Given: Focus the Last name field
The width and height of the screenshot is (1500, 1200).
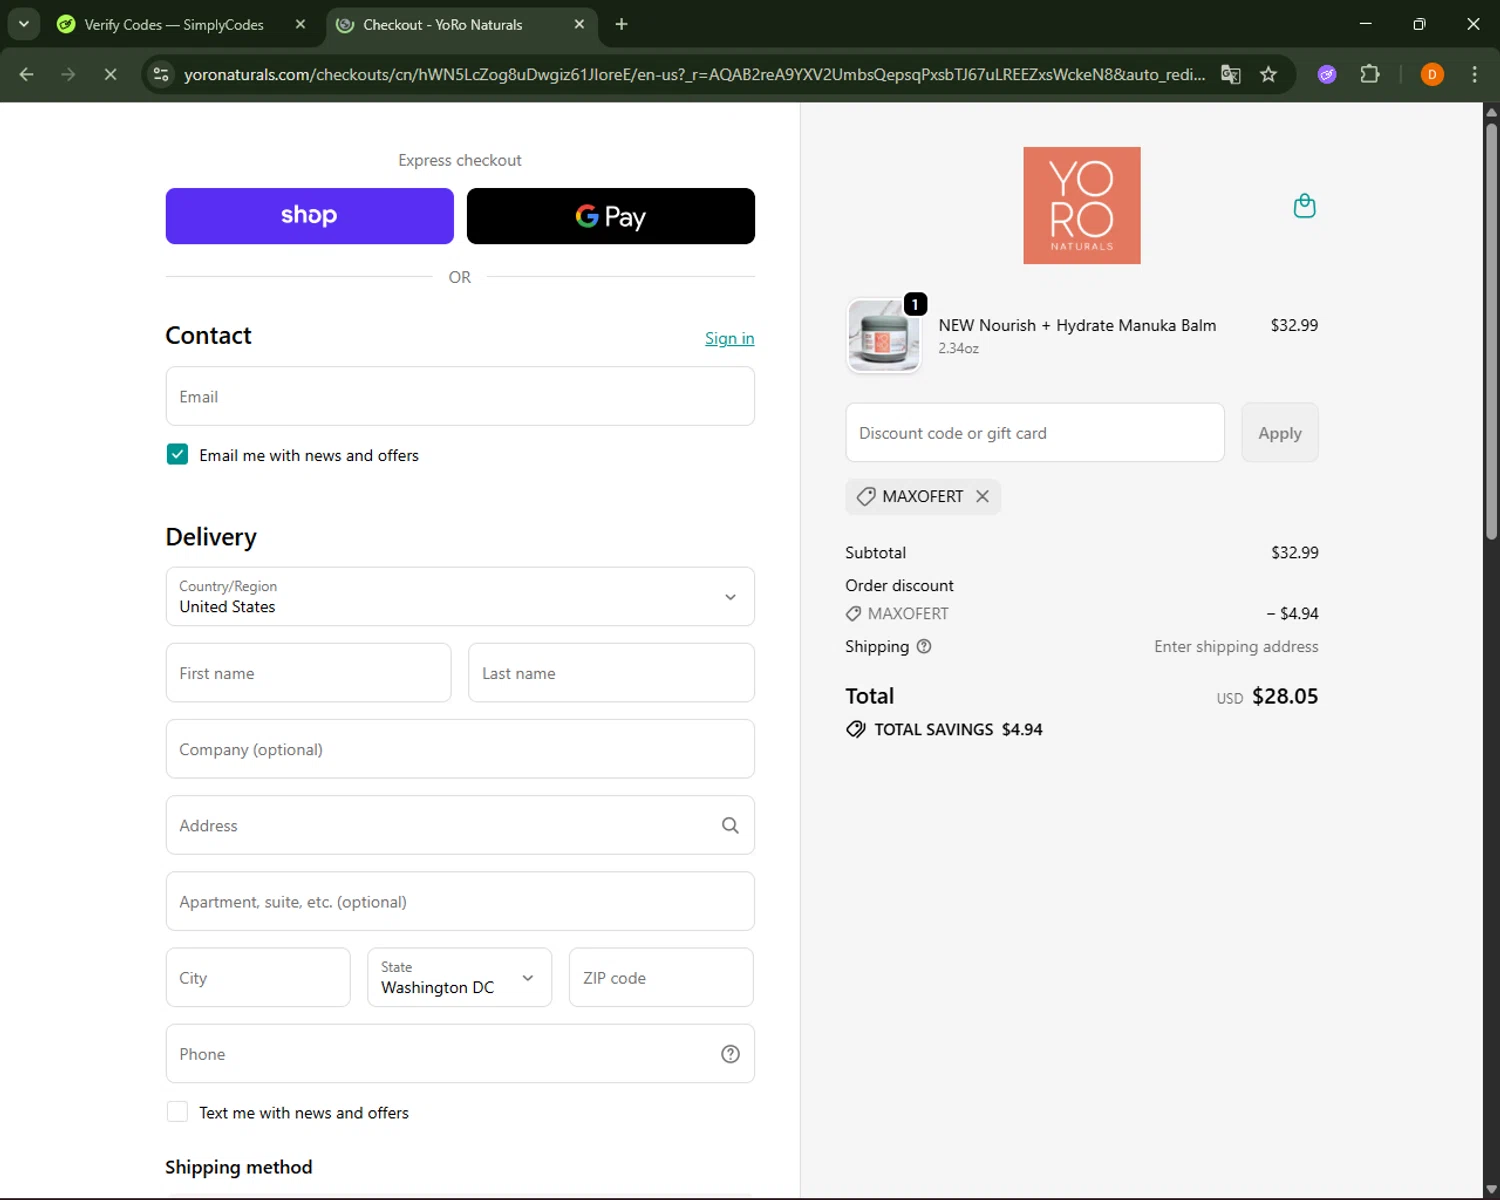Looking at the screenshot, I should pyautogui.click(x=611, y=673).
